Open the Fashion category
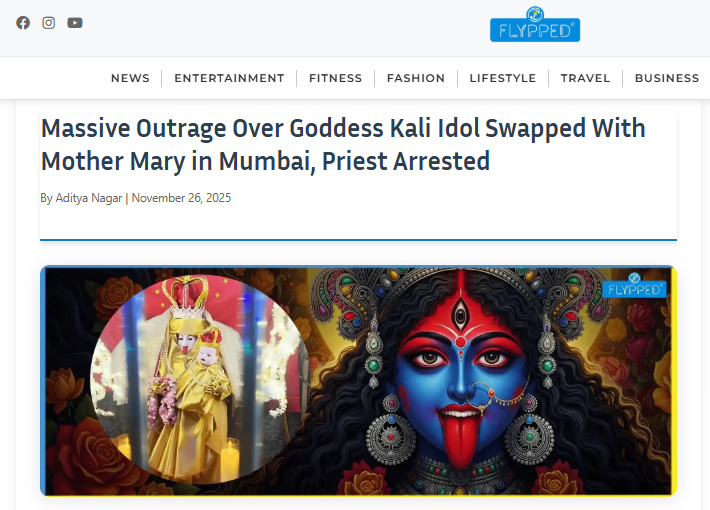 (x=416, y=78)
